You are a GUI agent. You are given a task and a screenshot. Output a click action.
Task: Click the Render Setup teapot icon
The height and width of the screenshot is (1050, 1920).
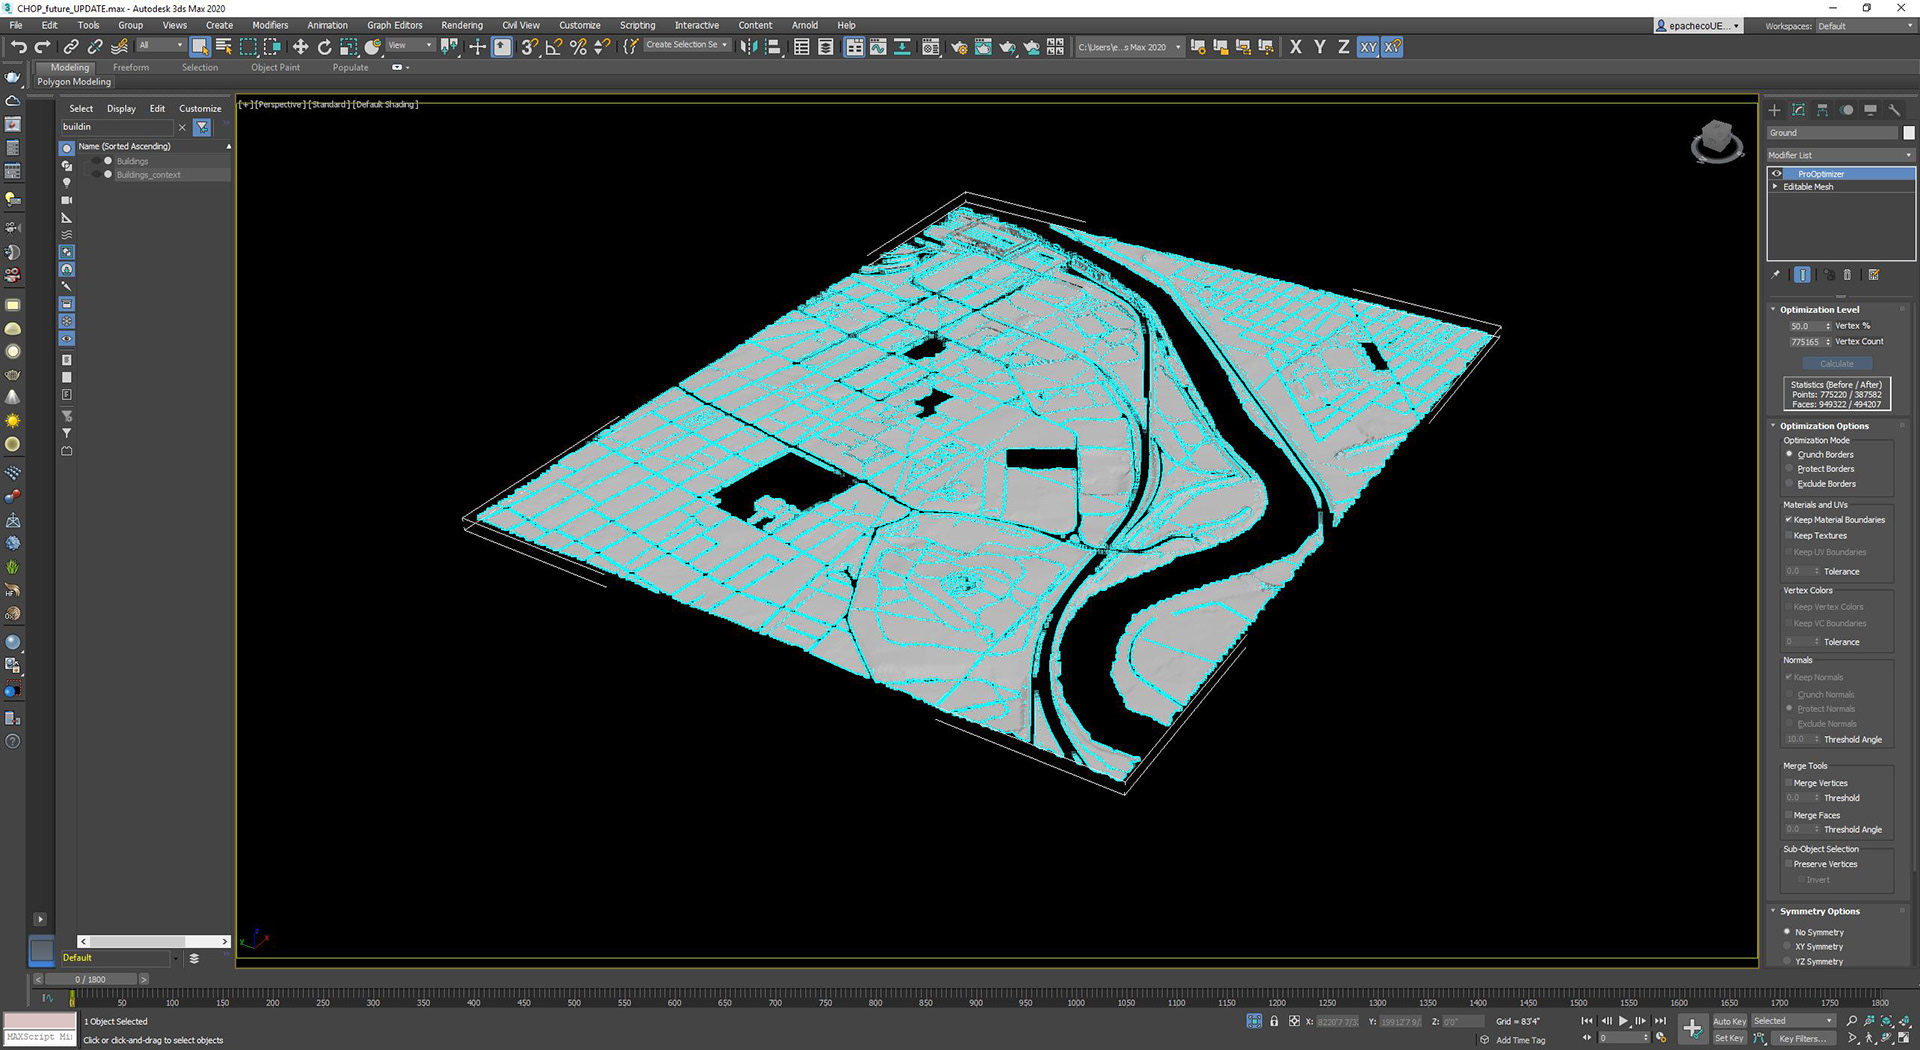coord(959,47)
